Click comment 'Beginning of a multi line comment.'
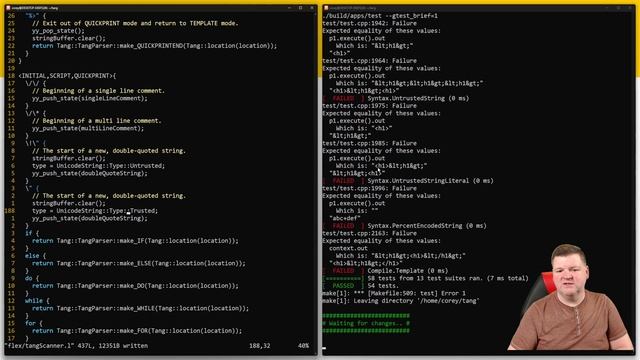Viewport: 640px width, 360px height. [97, 121]
